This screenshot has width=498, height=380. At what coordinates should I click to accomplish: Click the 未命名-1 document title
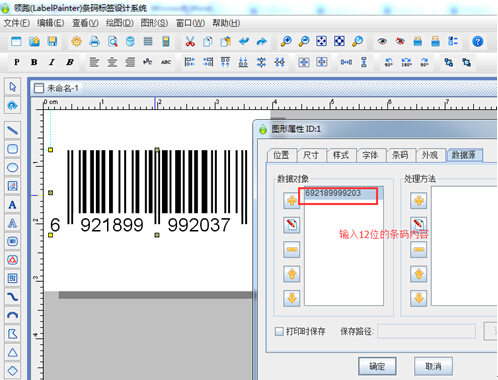coord(62,88)
